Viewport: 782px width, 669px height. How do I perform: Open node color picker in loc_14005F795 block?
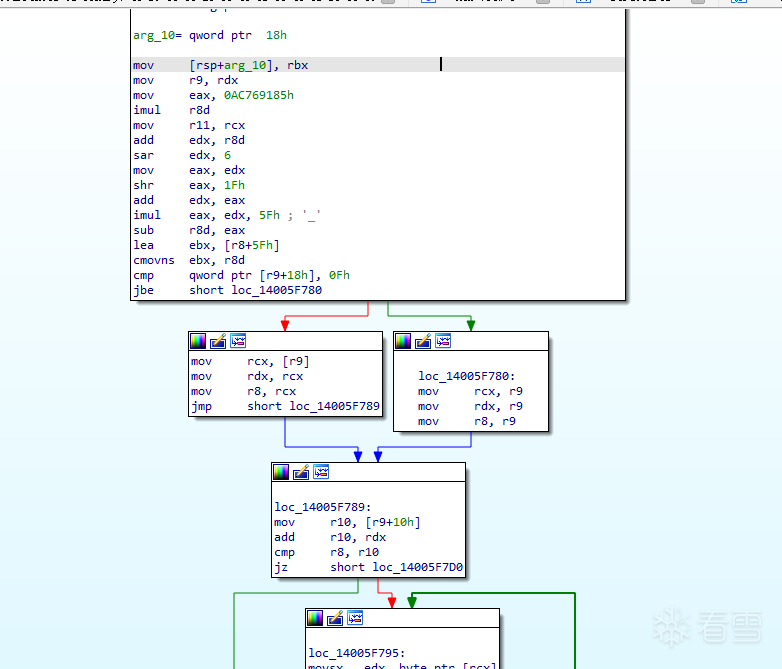point(315,618)
